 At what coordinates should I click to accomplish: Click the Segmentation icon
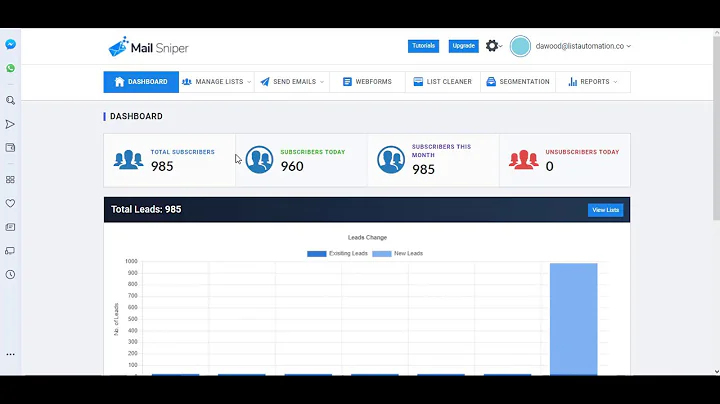click(491, 82)
